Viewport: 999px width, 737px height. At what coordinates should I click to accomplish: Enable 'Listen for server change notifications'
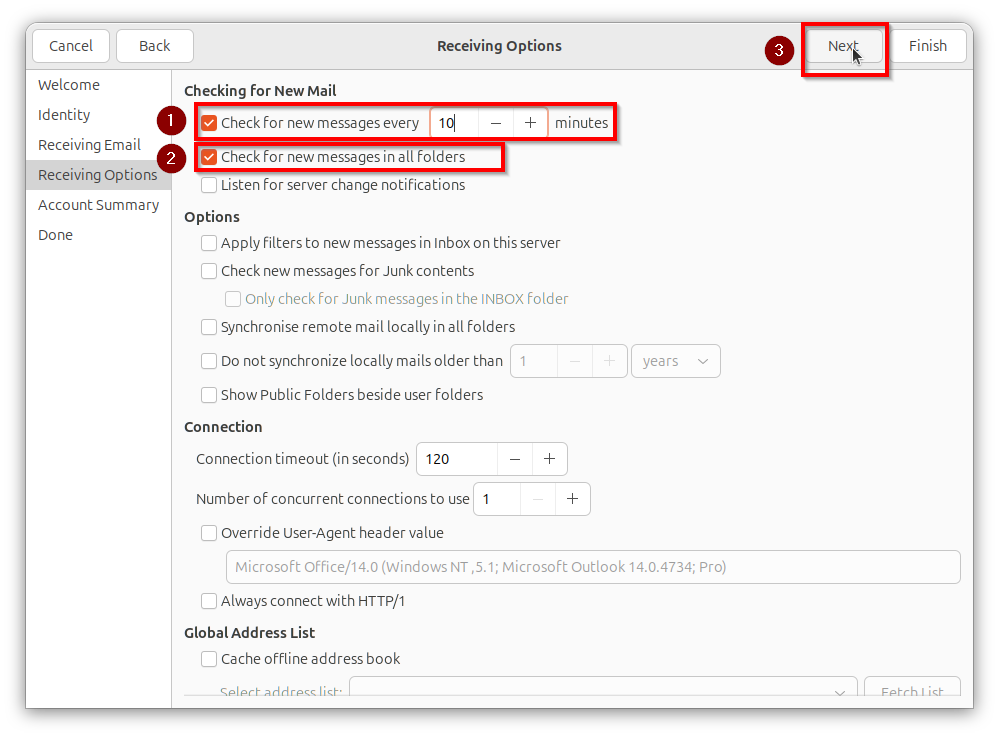coord(209,184)
